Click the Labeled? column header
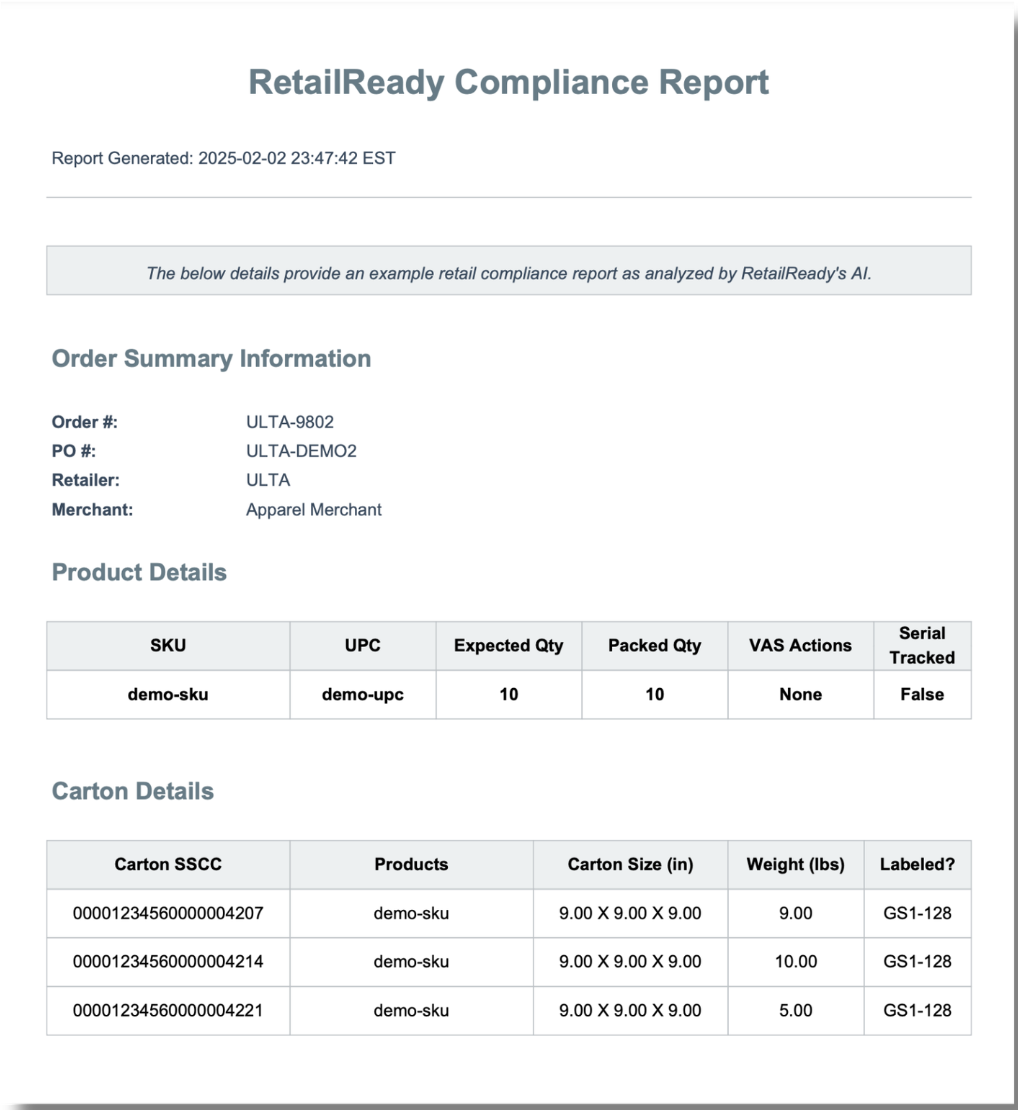This screenshot has height=1110, width=1018. click(917, 864)
